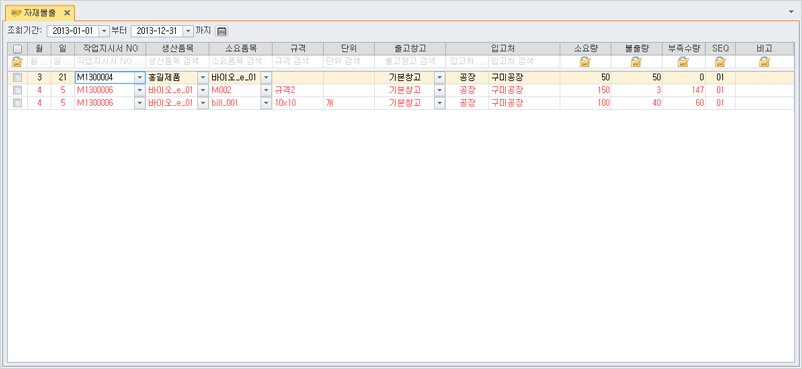Viewport: 802px width, 369px height.
Task: Sort by the 일 column header
Action: (63, 49)
